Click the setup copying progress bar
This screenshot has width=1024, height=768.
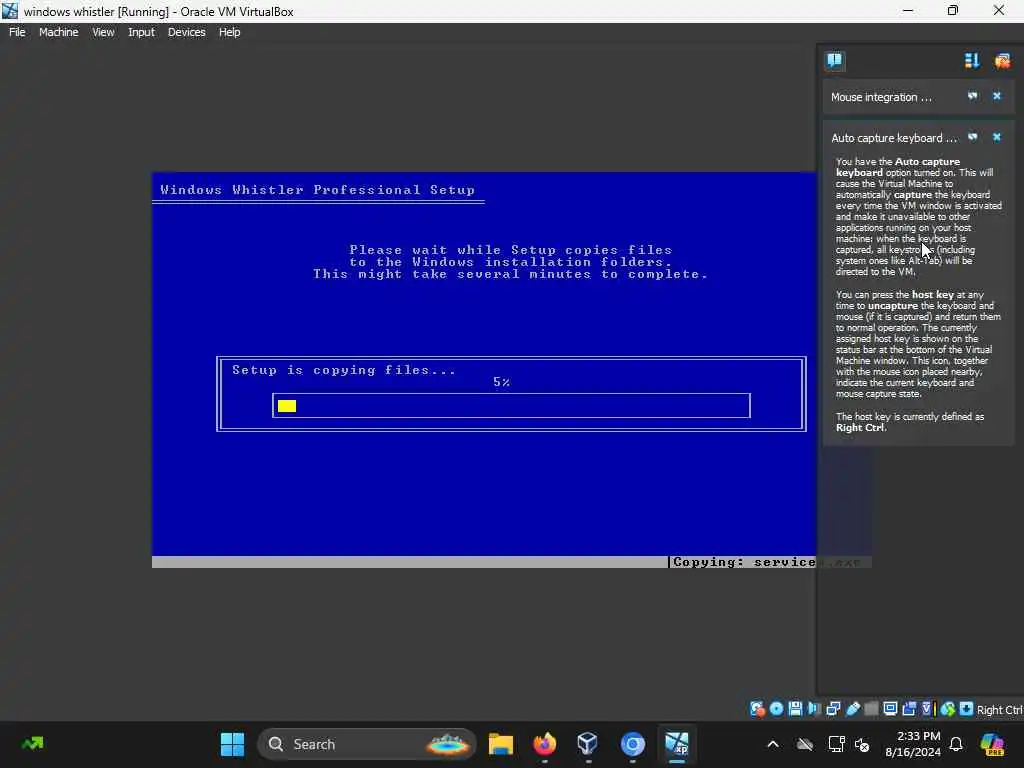tap(511, 406)
